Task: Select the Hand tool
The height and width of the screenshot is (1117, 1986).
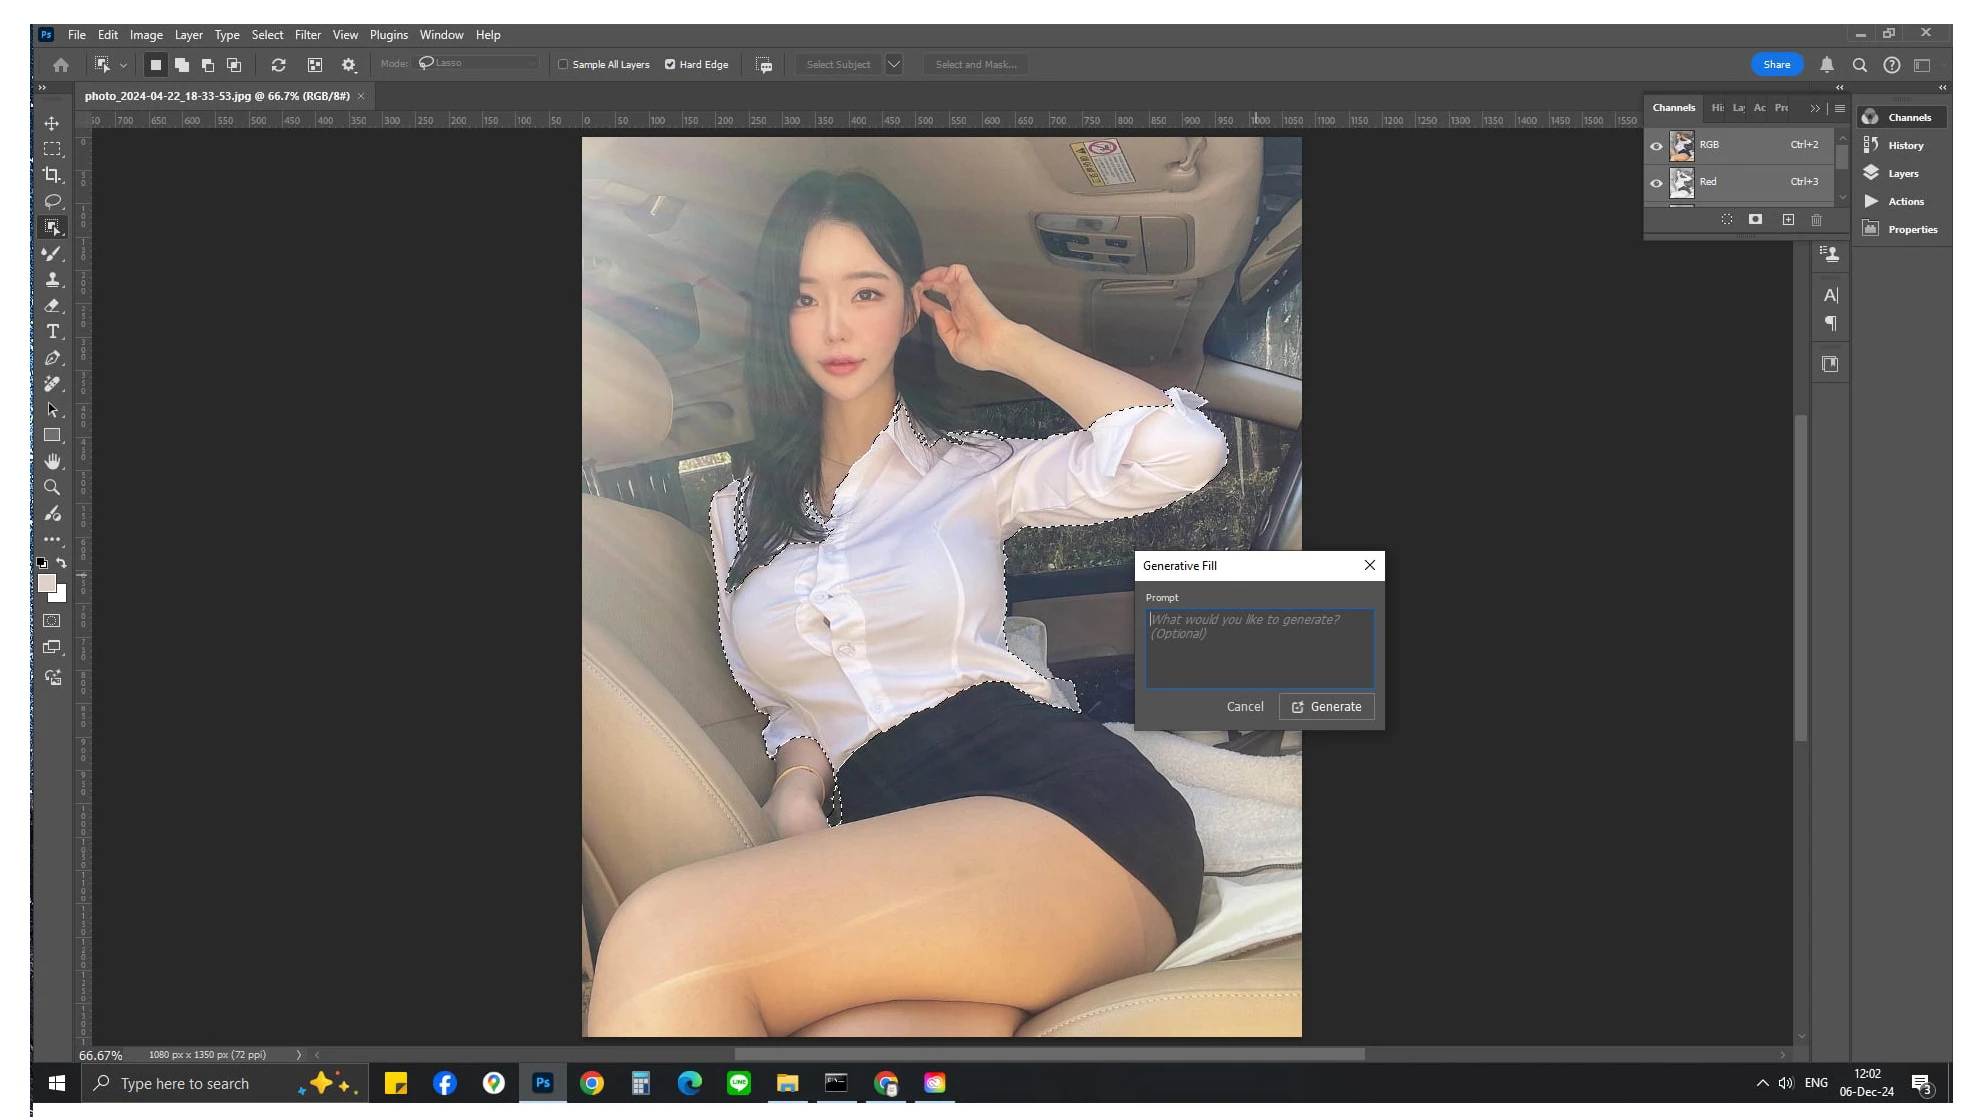Action: [x=52, y=461]
